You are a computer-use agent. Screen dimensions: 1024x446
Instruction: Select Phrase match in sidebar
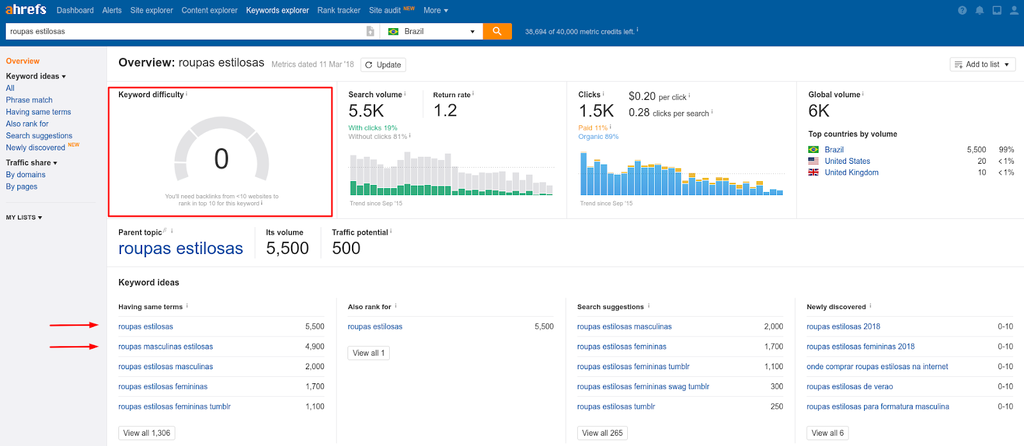coord(29,100)
